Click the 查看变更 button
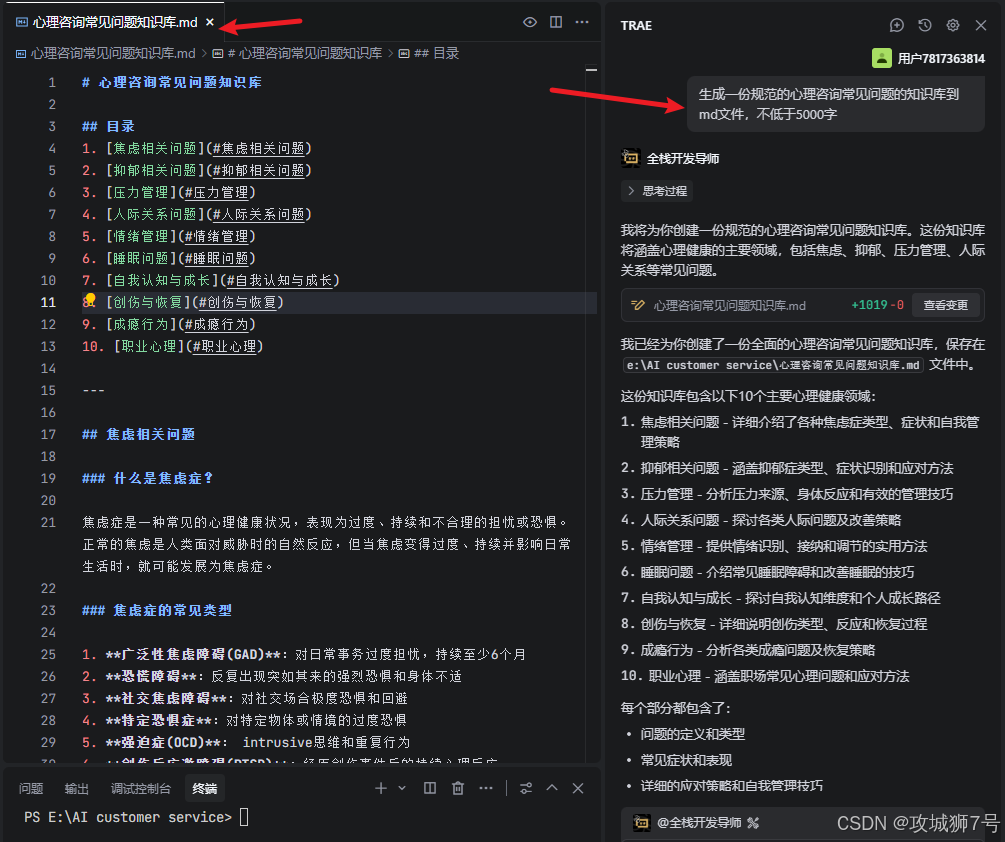1005x842 pixels. pos(945,305)
